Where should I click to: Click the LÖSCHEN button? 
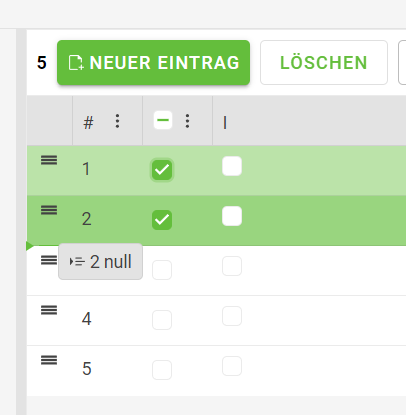[324, 63]
